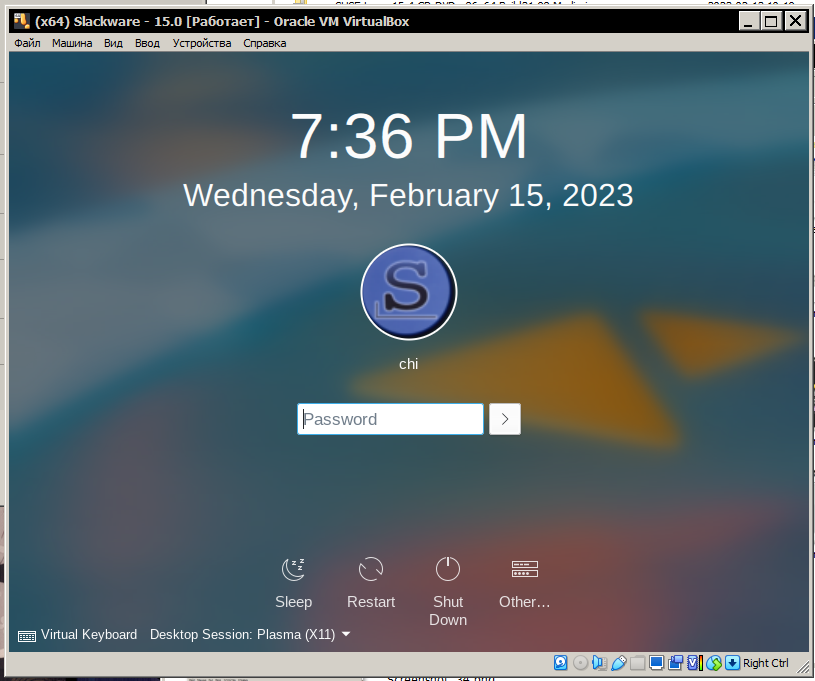815x681 pixels.
Task: Click the Right Ctrl host key label
Action: 766,663
